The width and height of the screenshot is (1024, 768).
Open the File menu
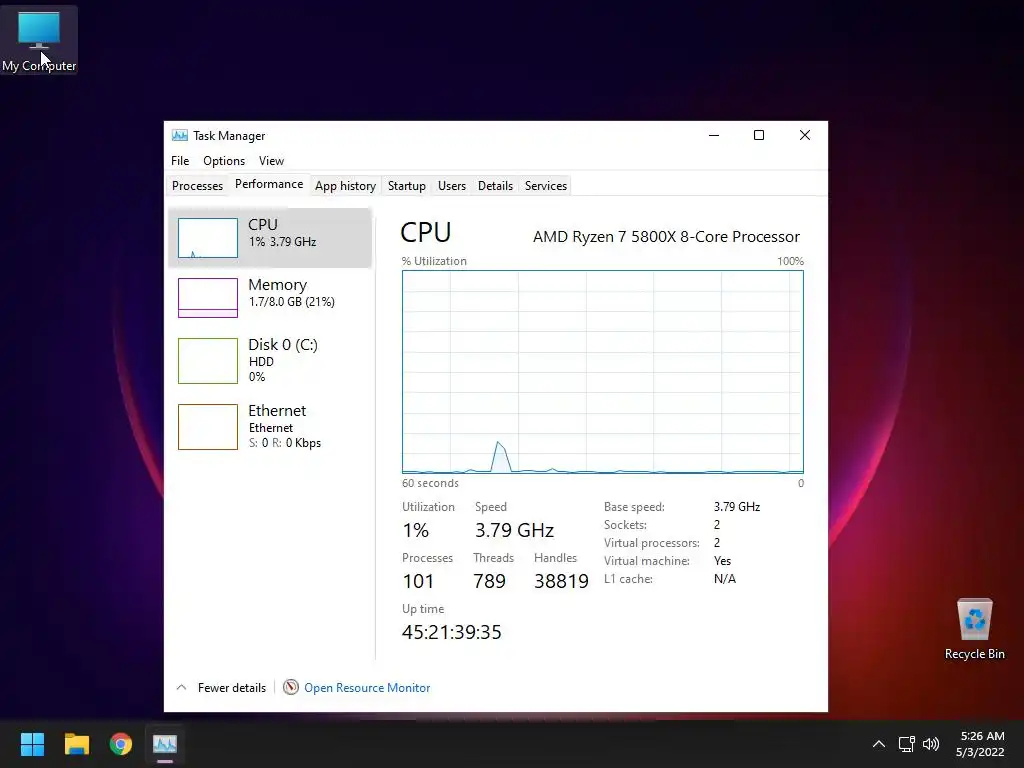coord(180,161)
